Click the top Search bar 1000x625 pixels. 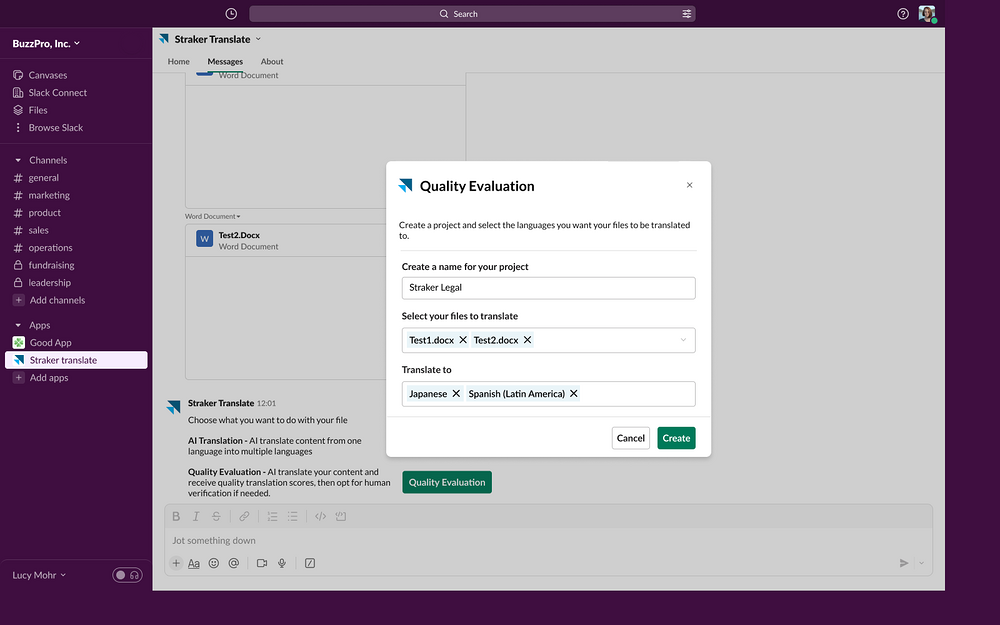point(472,13)
